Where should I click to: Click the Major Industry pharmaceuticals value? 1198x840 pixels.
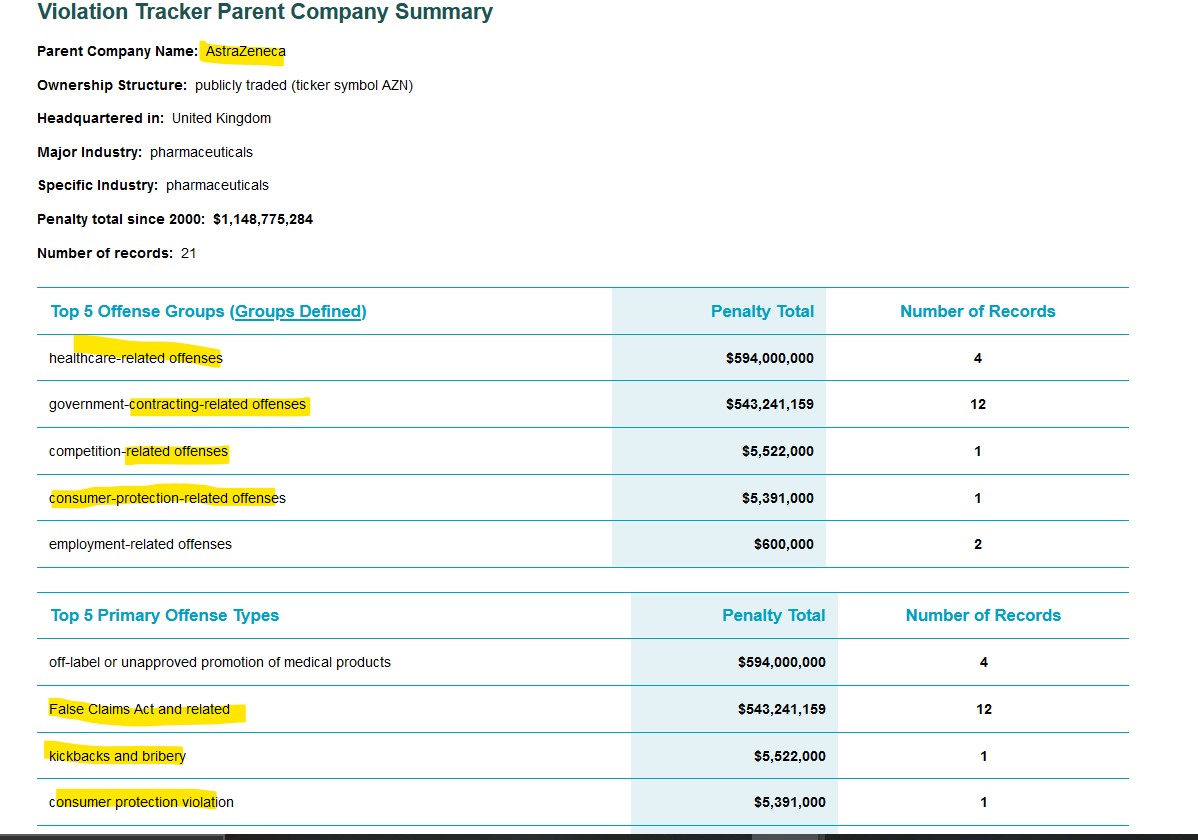click(x=201, y=152)
